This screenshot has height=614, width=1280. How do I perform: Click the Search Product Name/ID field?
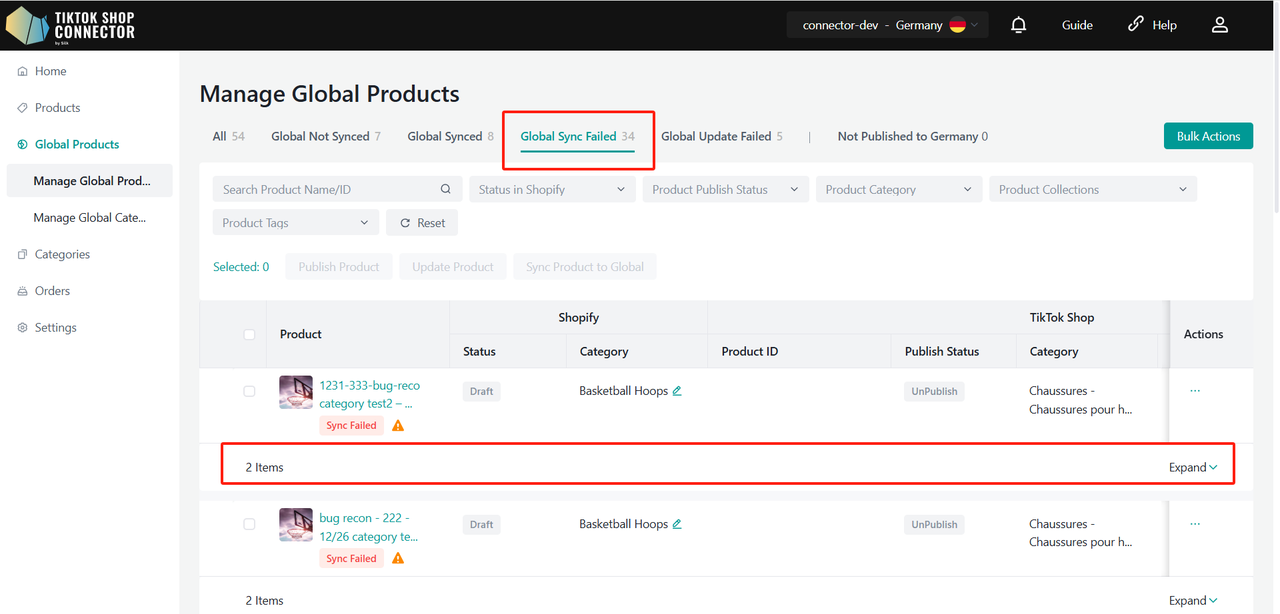[325, 189]
